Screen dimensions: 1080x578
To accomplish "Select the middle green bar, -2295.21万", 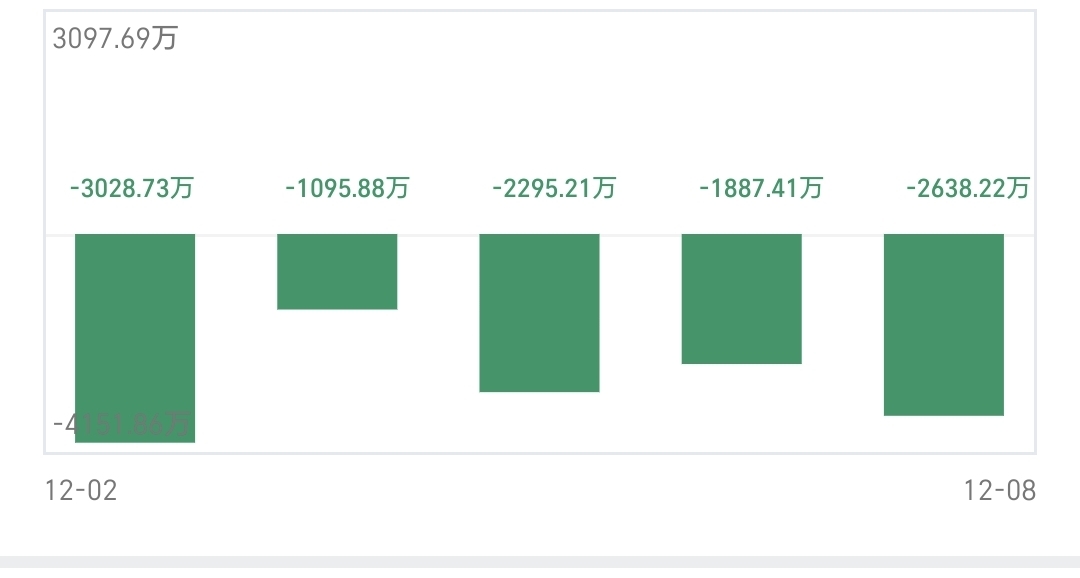I will (x=539, y=313).
